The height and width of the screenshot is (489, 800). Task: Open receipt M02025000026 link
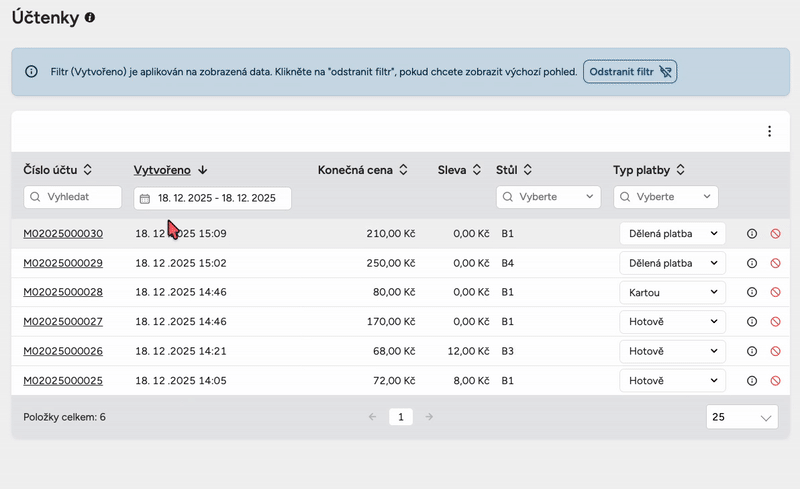tap(63, 351)
